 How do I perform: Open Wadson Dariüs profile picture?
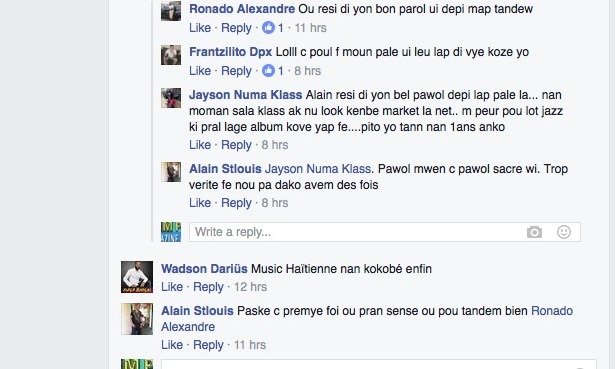pyautogui.click(x=137, y=277)
